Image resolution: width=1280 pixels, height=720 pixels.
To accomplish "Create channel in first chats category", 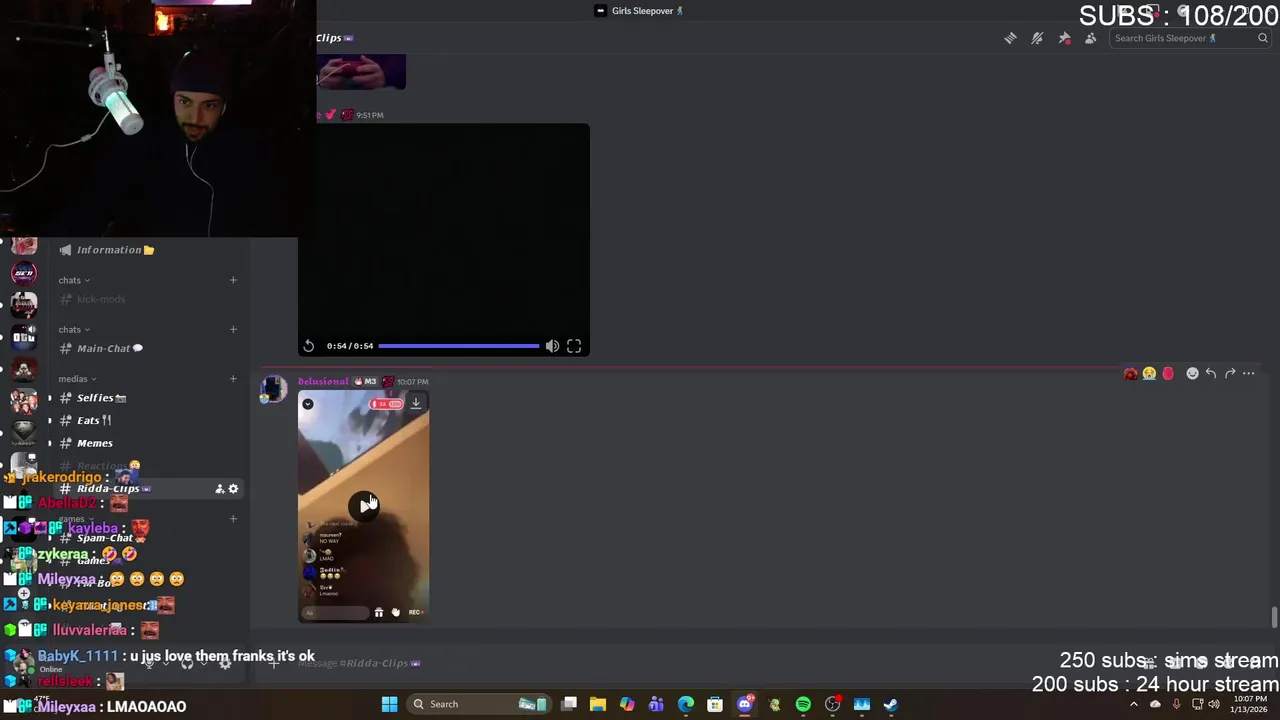I will 233,280.
